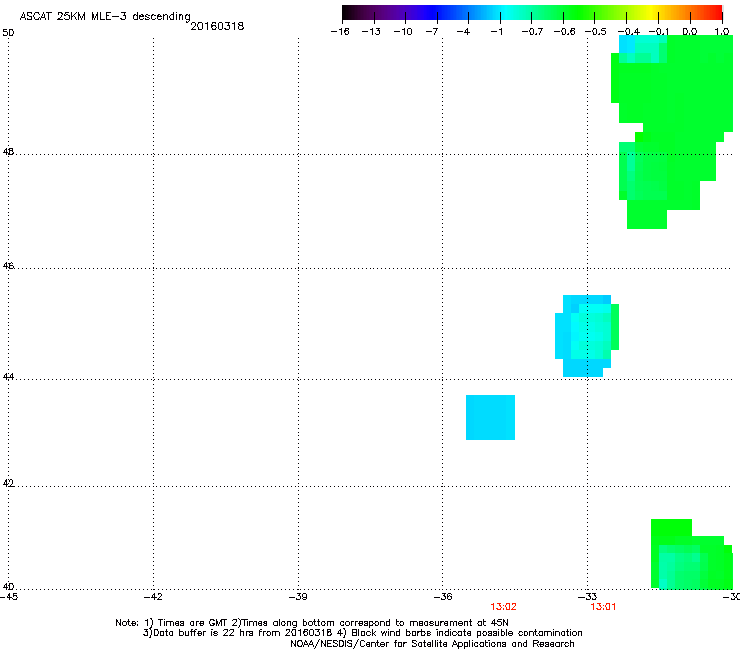740x650 pixels.
Task: Click the colorbar label '-10'
Action: (403, 32)
